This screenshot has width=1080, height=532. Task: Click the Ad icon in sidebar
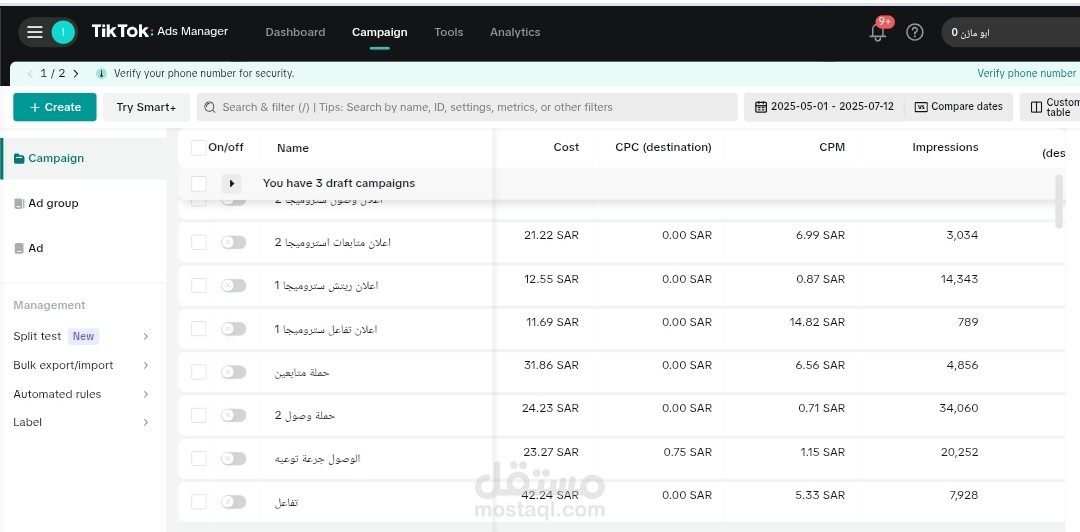[19, 248]
